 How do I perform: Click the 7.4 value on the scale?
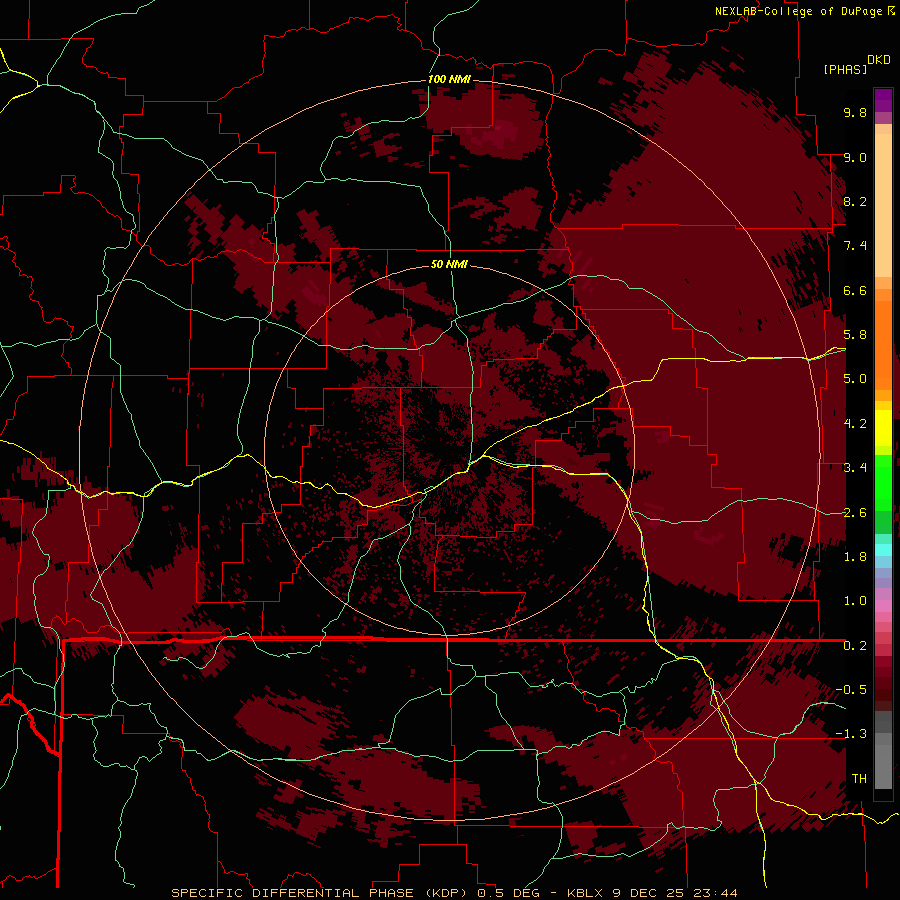(855, 246)
